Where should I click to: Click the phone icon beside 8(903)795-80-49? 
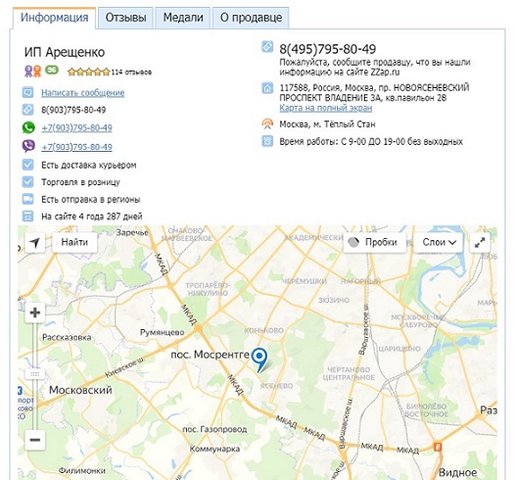28,110
